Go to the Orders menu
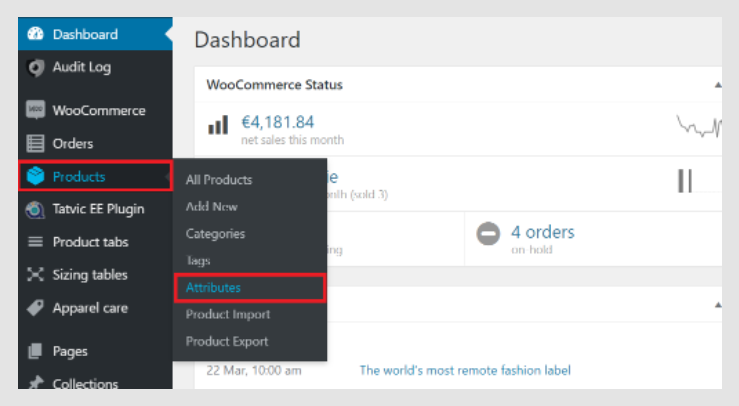739x406 pixels. tap(95, 143)
